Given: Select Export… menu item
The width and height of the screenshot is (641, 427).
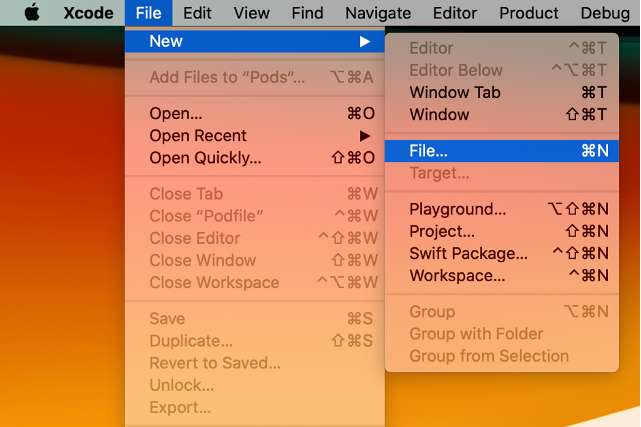Looking at the screenshot, I should [255, 407].
